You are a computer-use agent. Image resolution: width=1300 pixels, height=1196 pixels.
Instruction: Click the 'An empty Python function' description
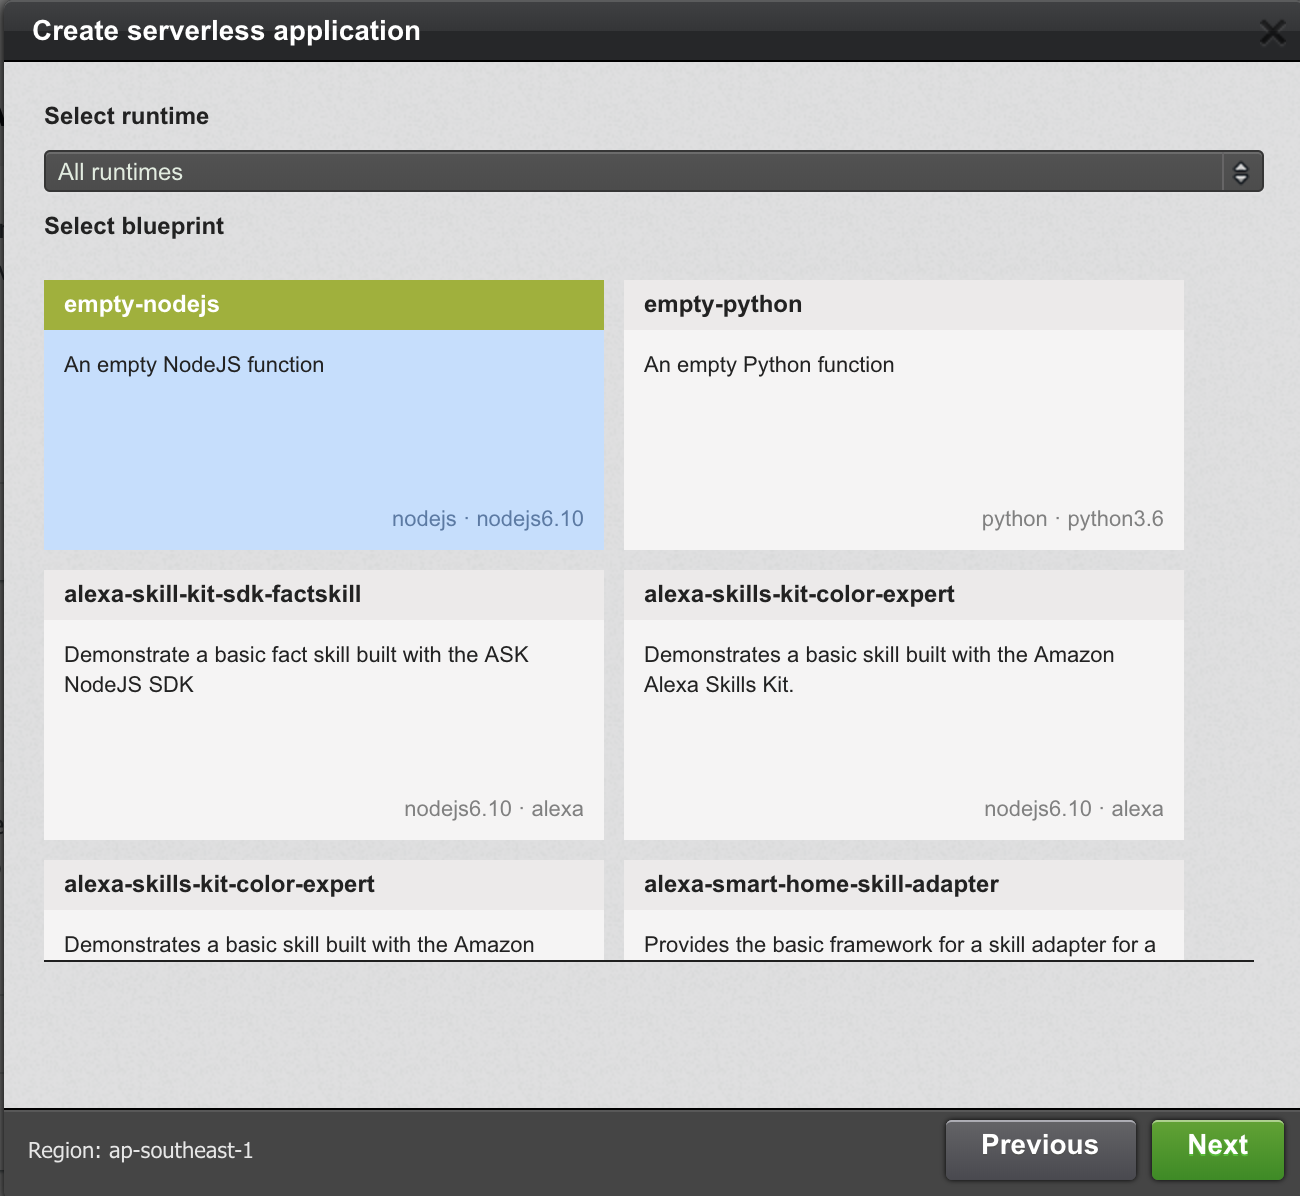pyautogui.click(x=769, y=365)
